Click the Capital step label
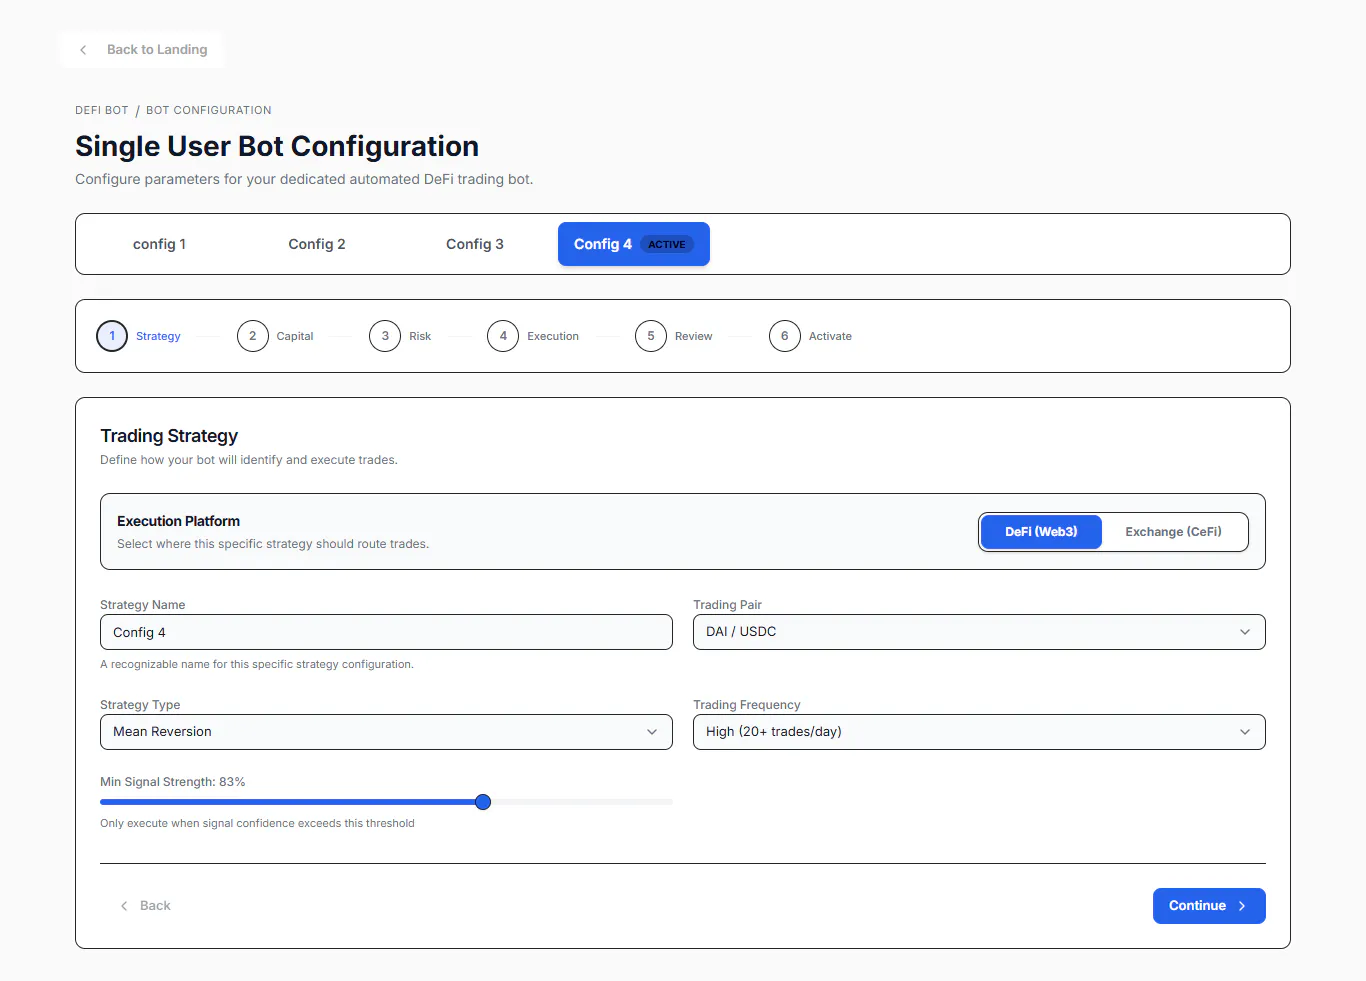The width and height of the screenshot is (1366, 981). (295, 336)
